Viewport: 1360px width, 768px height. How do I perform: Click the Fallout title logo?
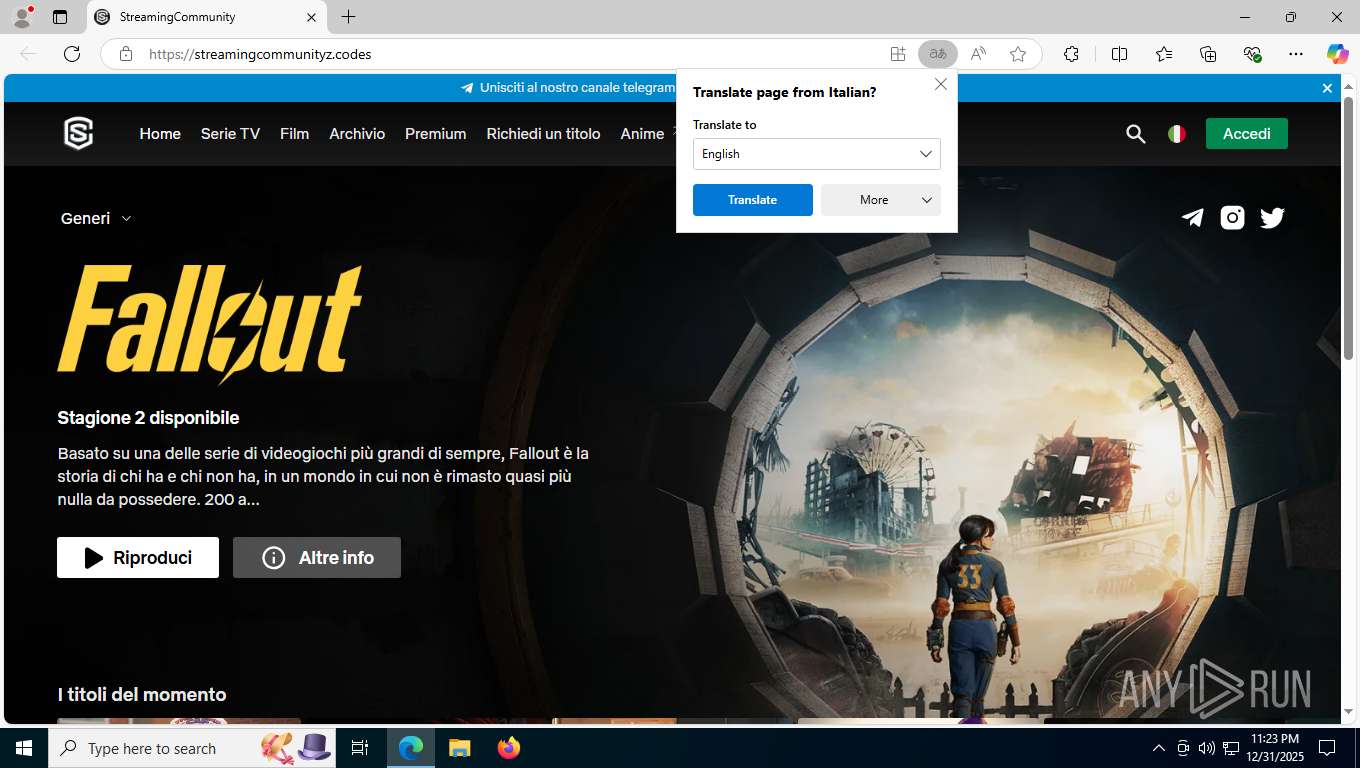click(210, 325)
